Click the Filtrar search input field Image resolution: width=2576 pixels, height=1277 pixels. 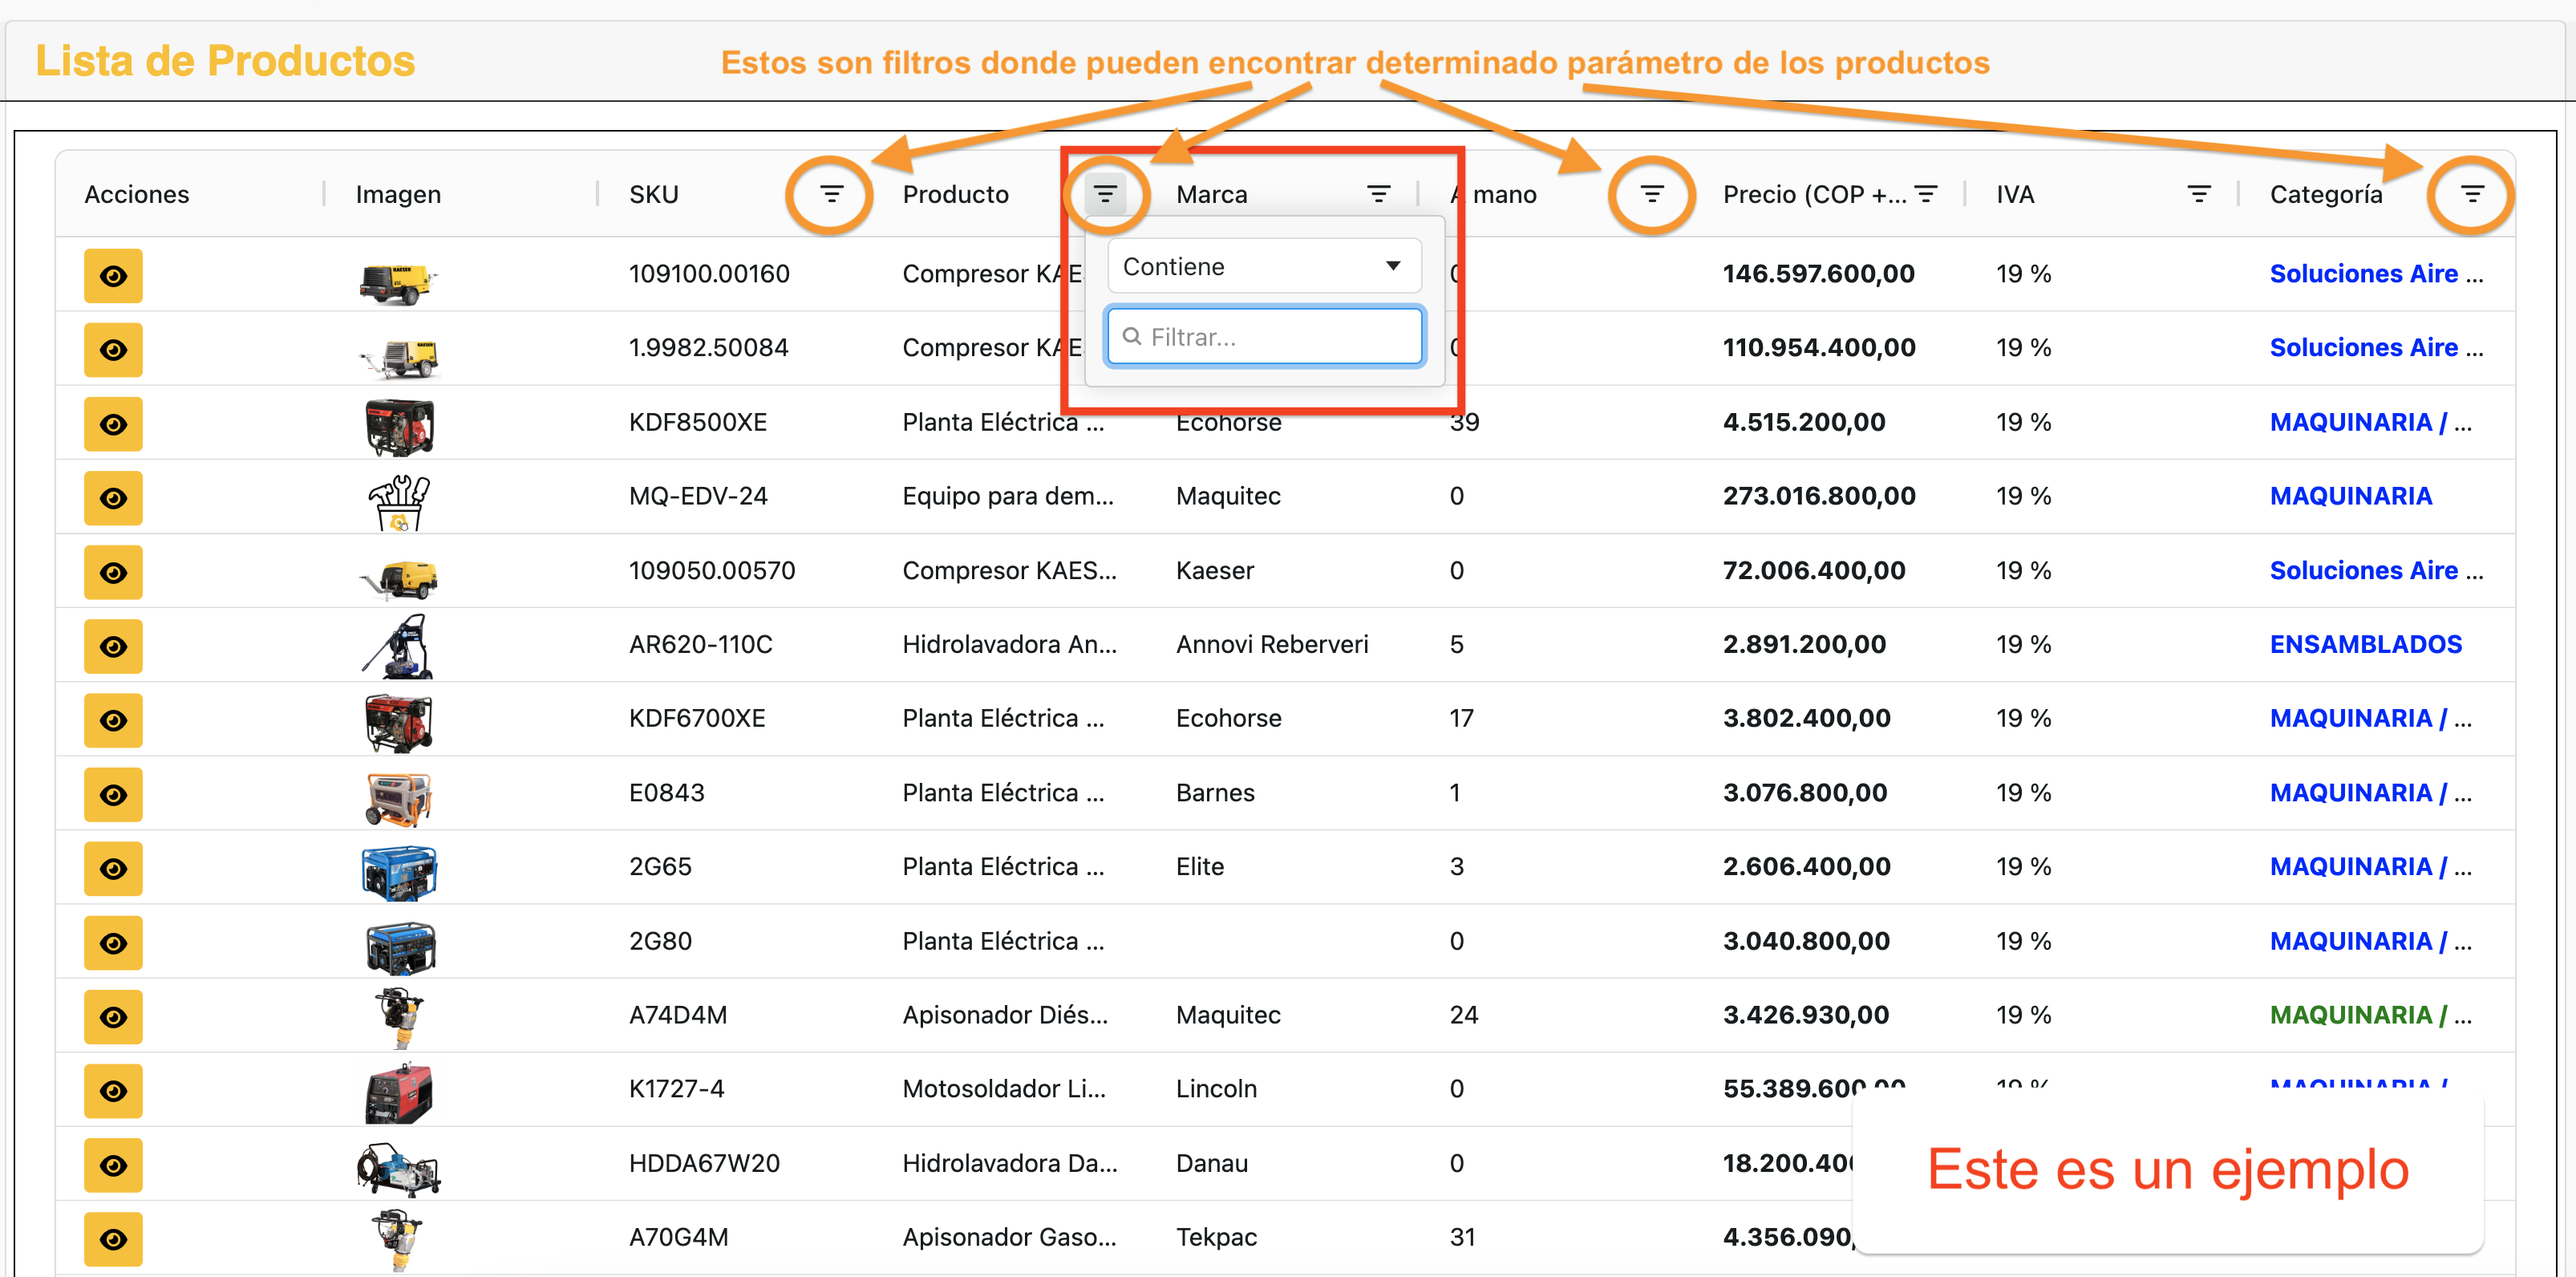coord(1264,337)
